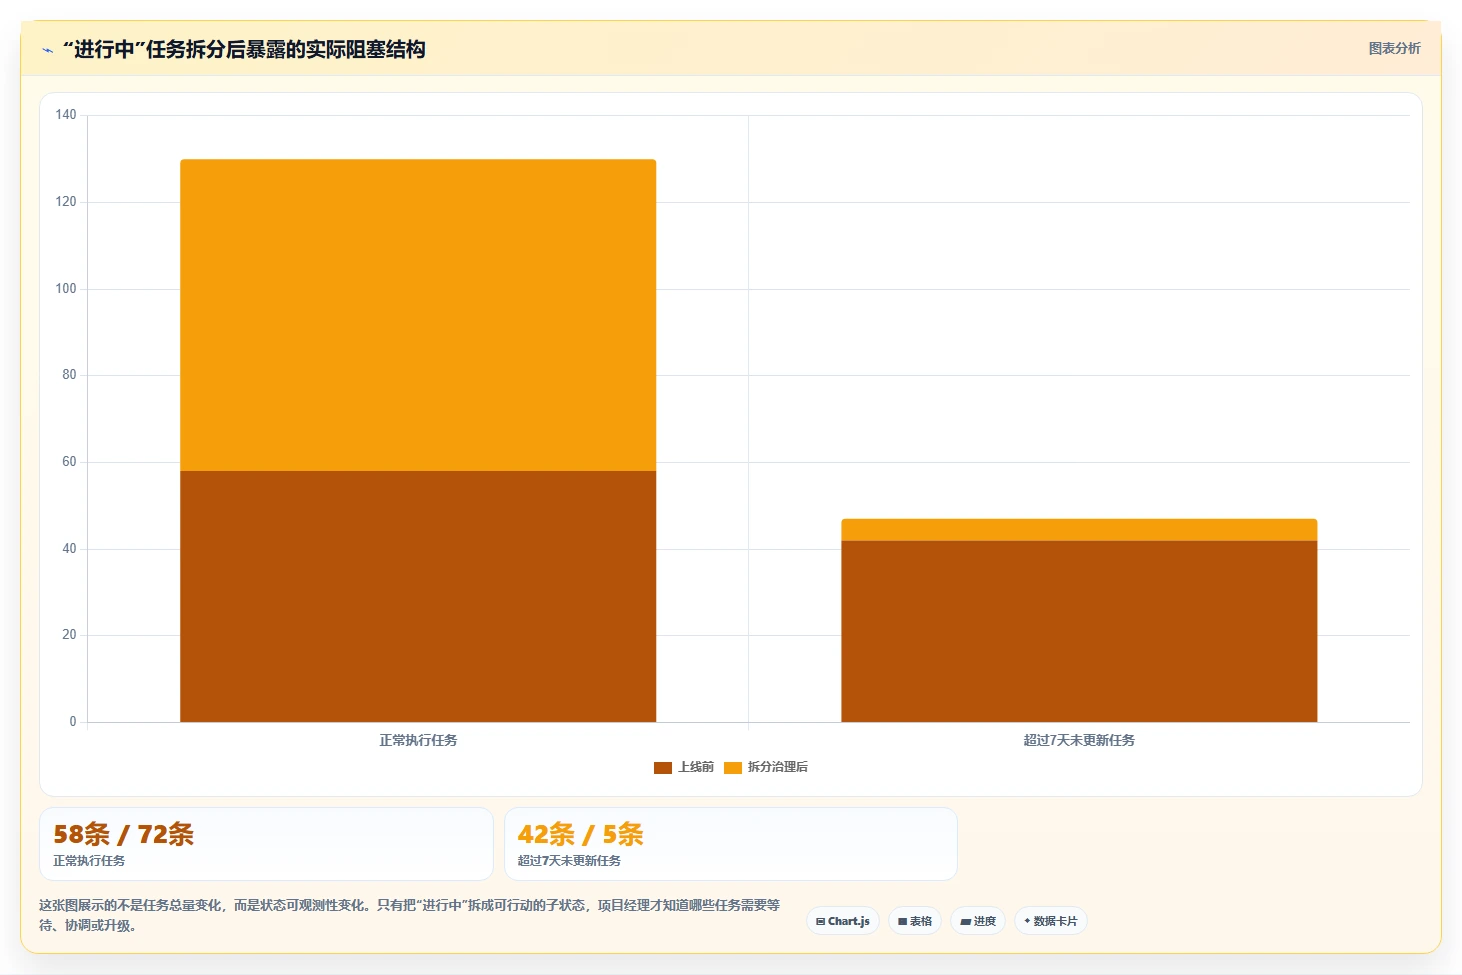This screenshot has width=1462, height=975.
Task: Click the y-axis tick label 80
Action: click(x=69, y=375)
